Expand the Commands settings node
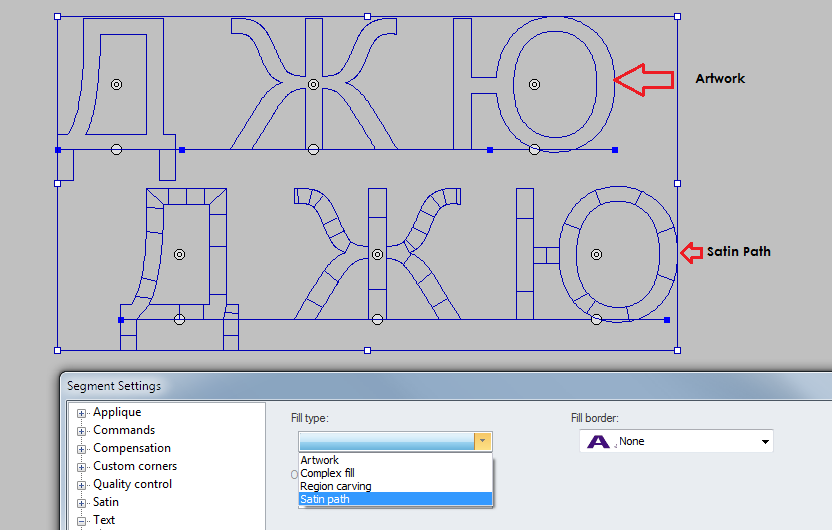The width and height of the screenshot is (832, 530). tap(82, 431)
